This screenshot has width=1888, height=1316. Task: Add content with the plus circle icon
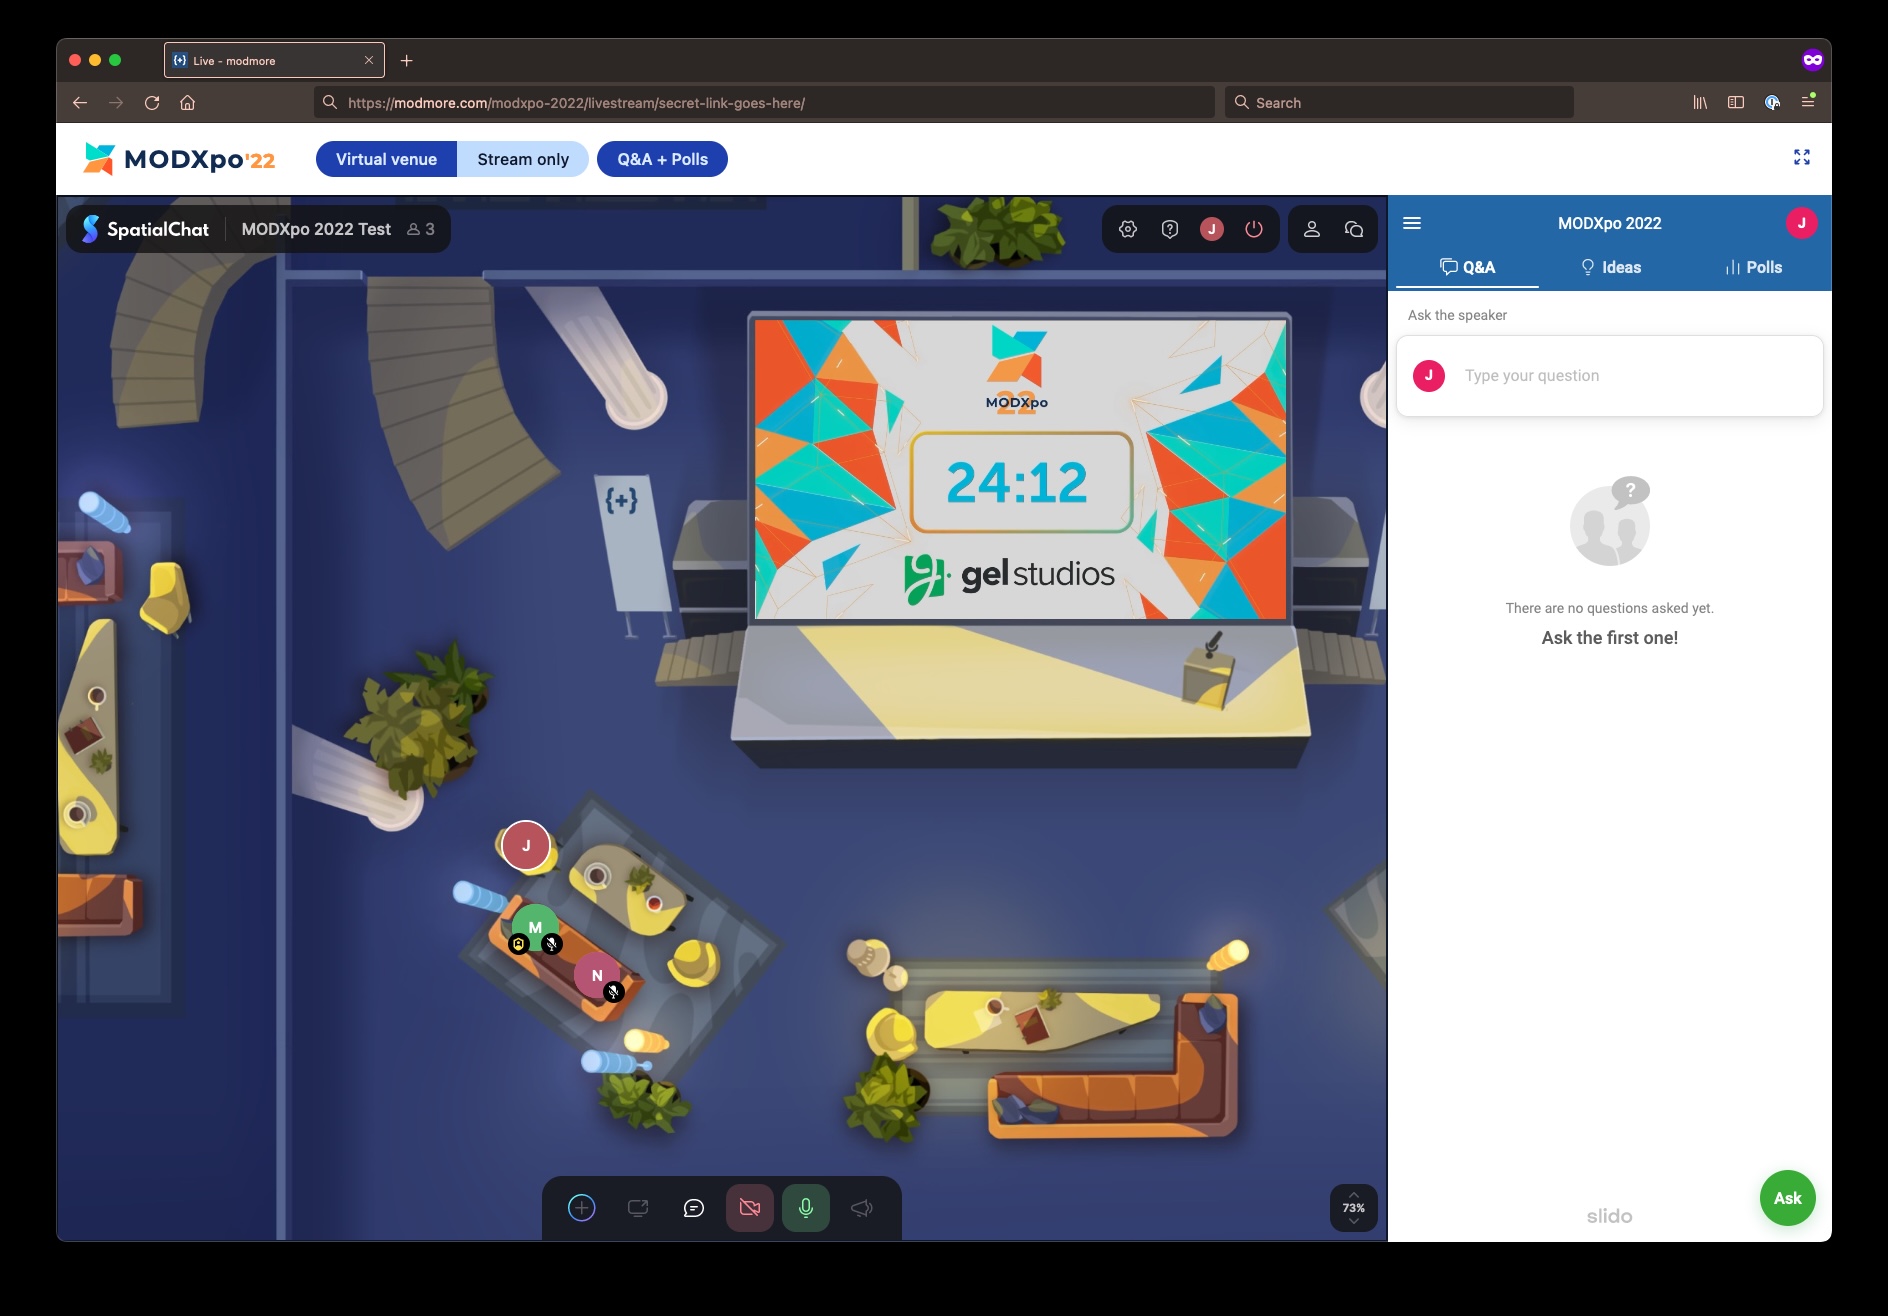pos(582,1208)
